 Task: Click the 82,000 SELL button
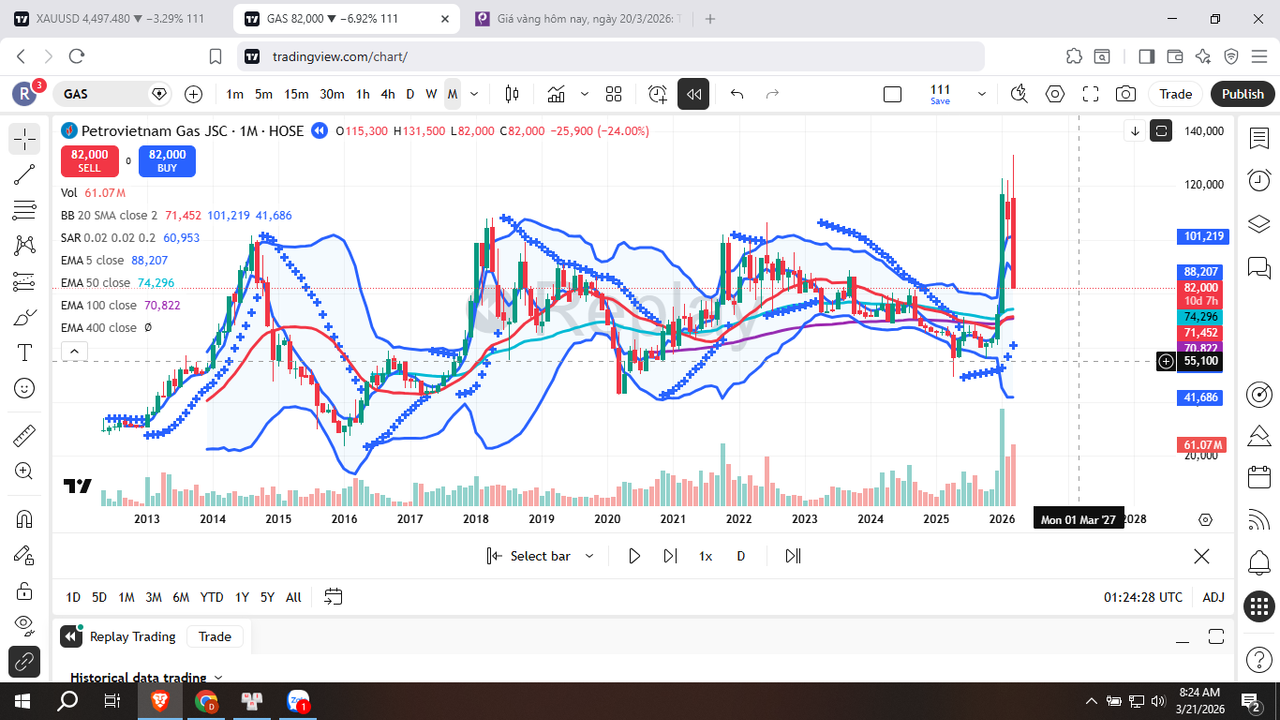click(x=90, y=161)
